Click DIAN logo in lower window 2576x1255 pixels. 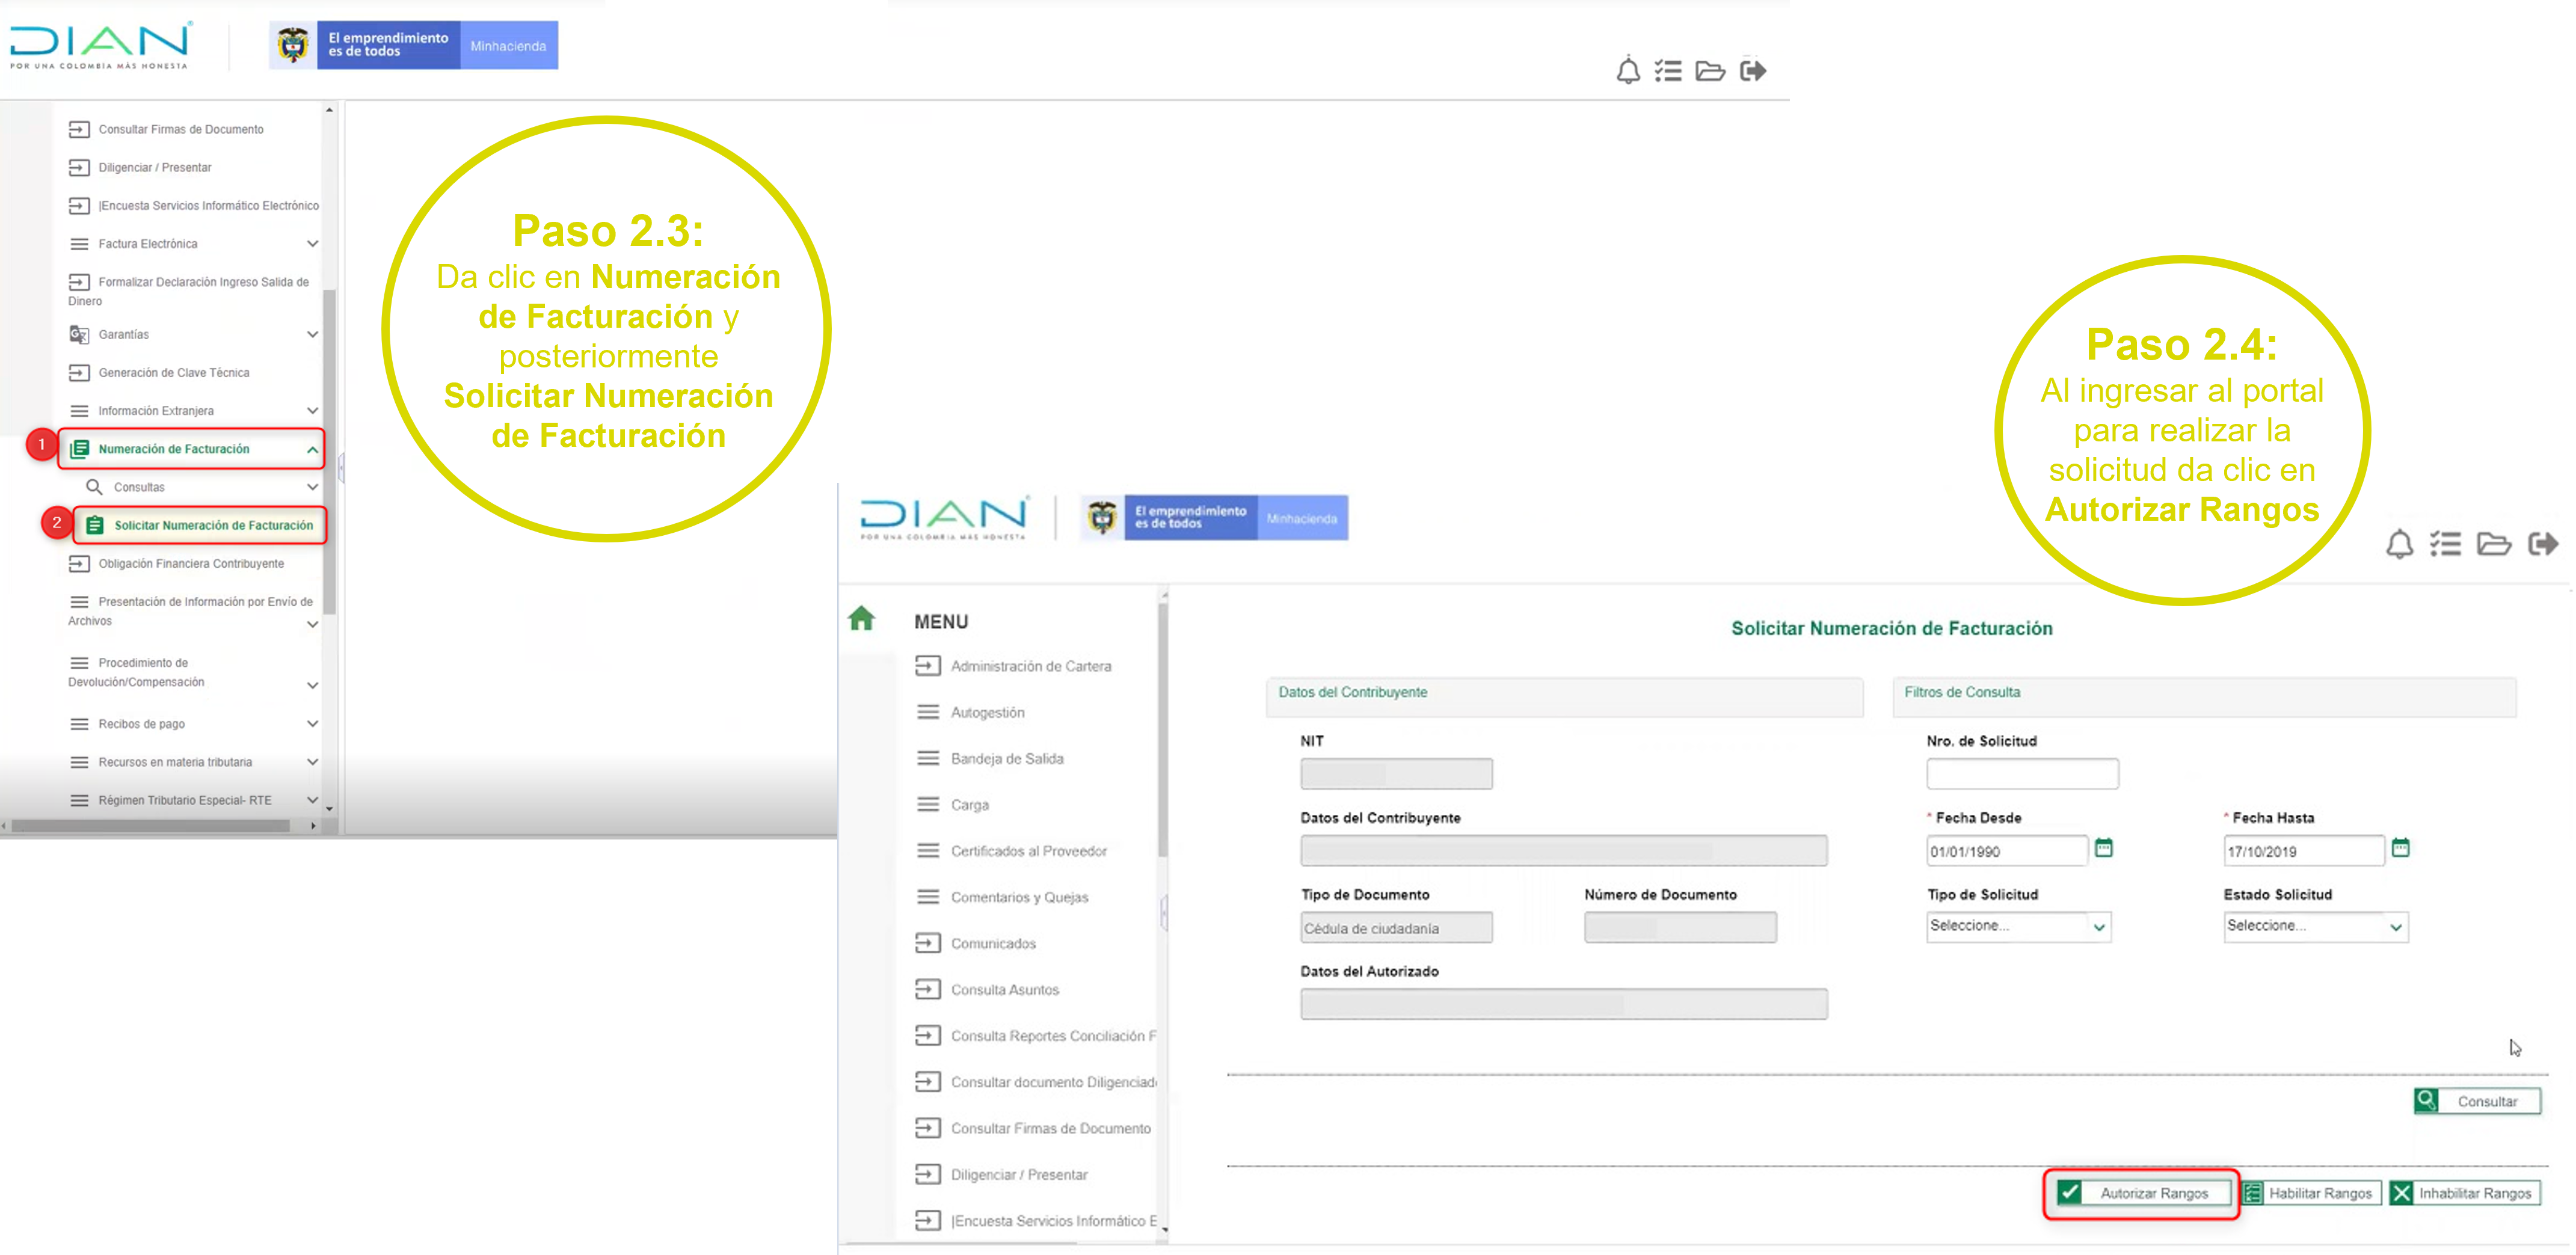tap(944, 518)
